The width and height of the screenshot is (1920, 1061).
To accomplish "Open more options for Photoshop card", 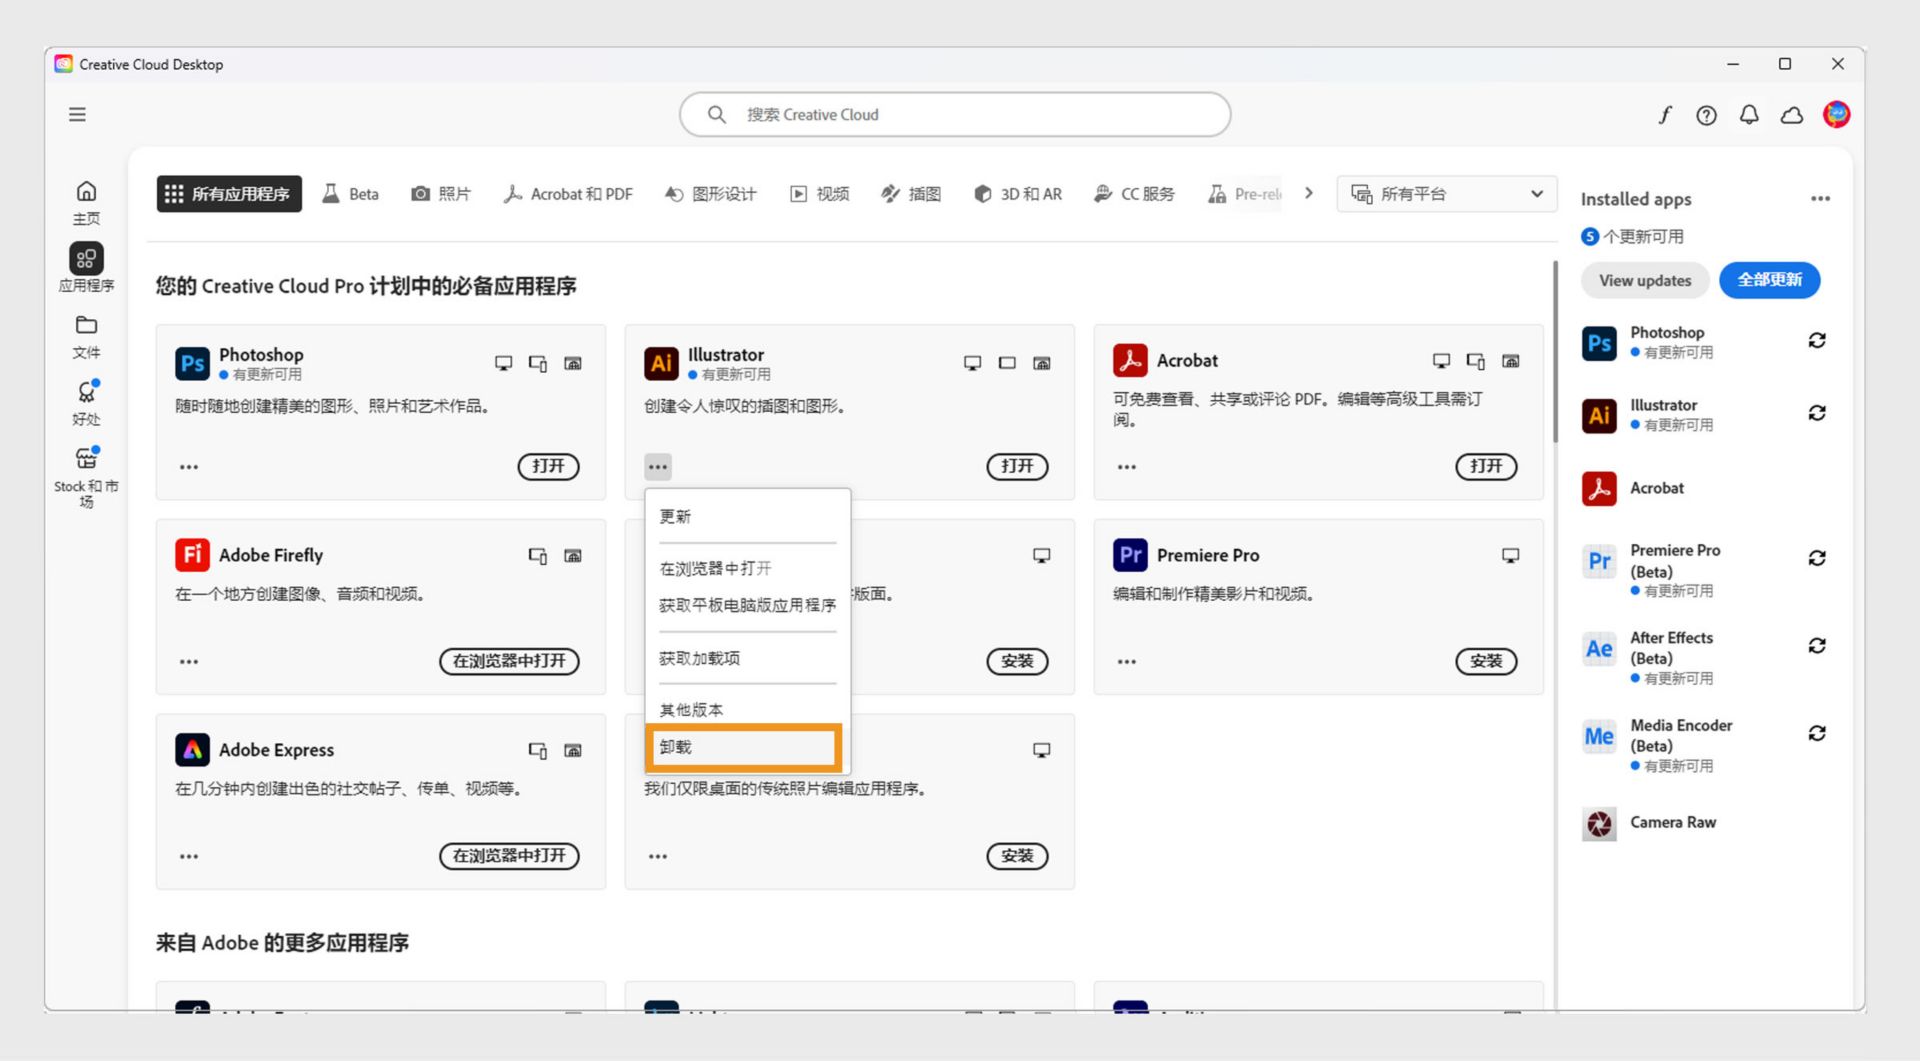I will (x=189, y=467).
